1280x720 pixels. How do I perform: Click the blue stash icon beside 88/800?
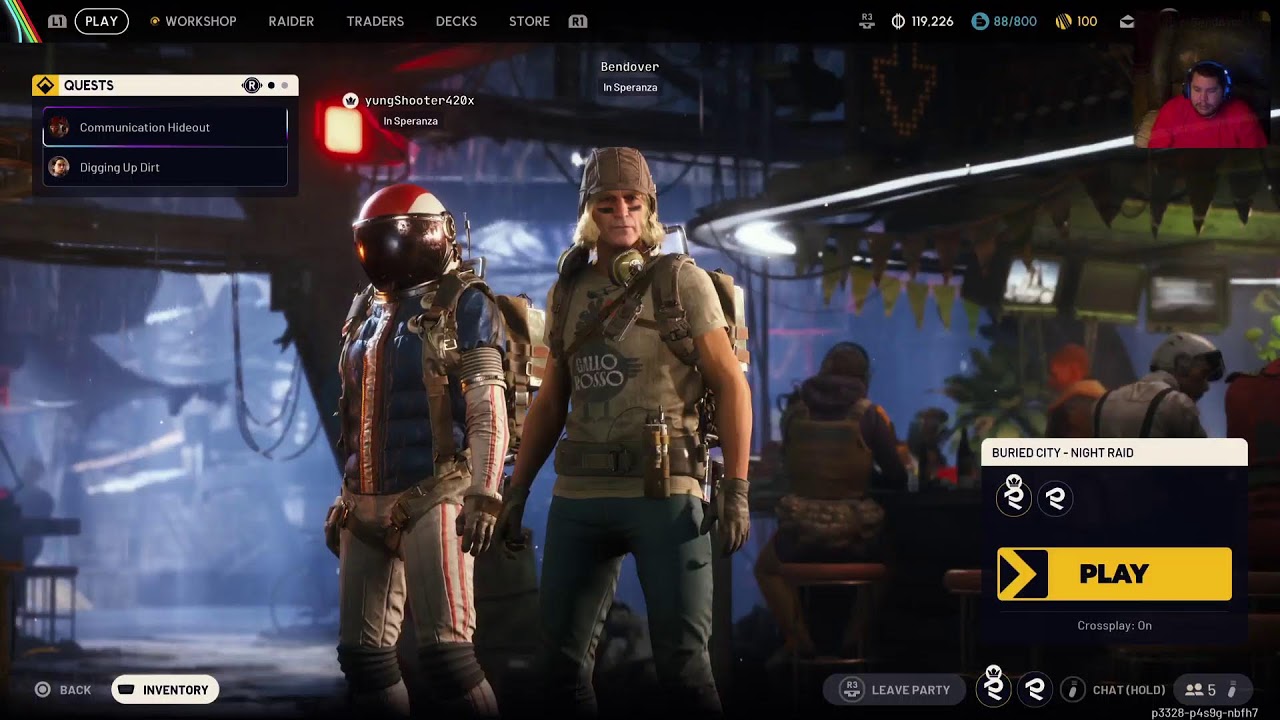coord(980,21)
